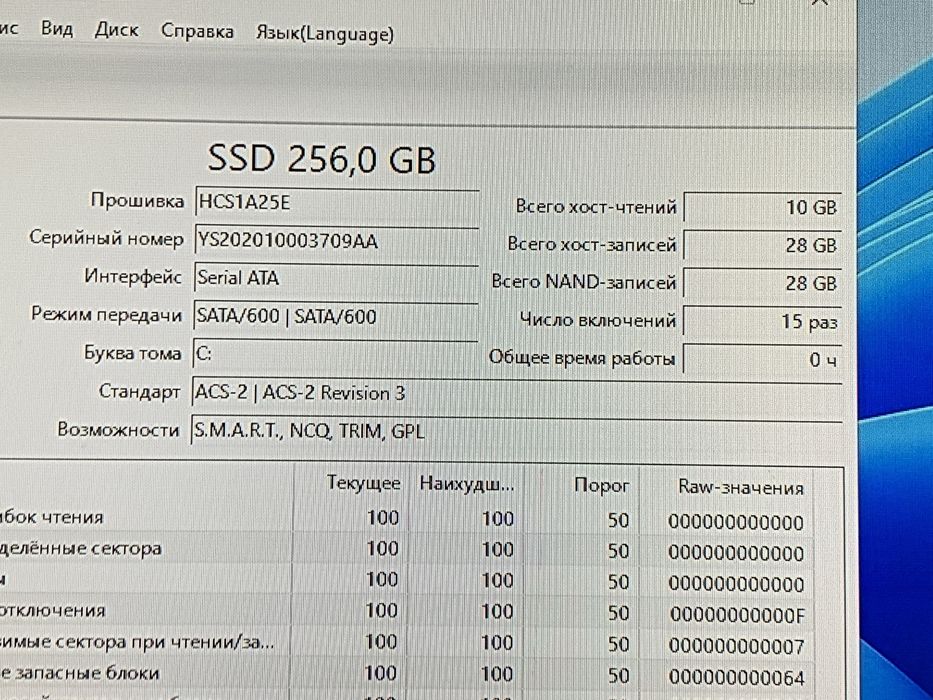Open the Справка menu
933x700 pixels.
click(x=198, y=32)
